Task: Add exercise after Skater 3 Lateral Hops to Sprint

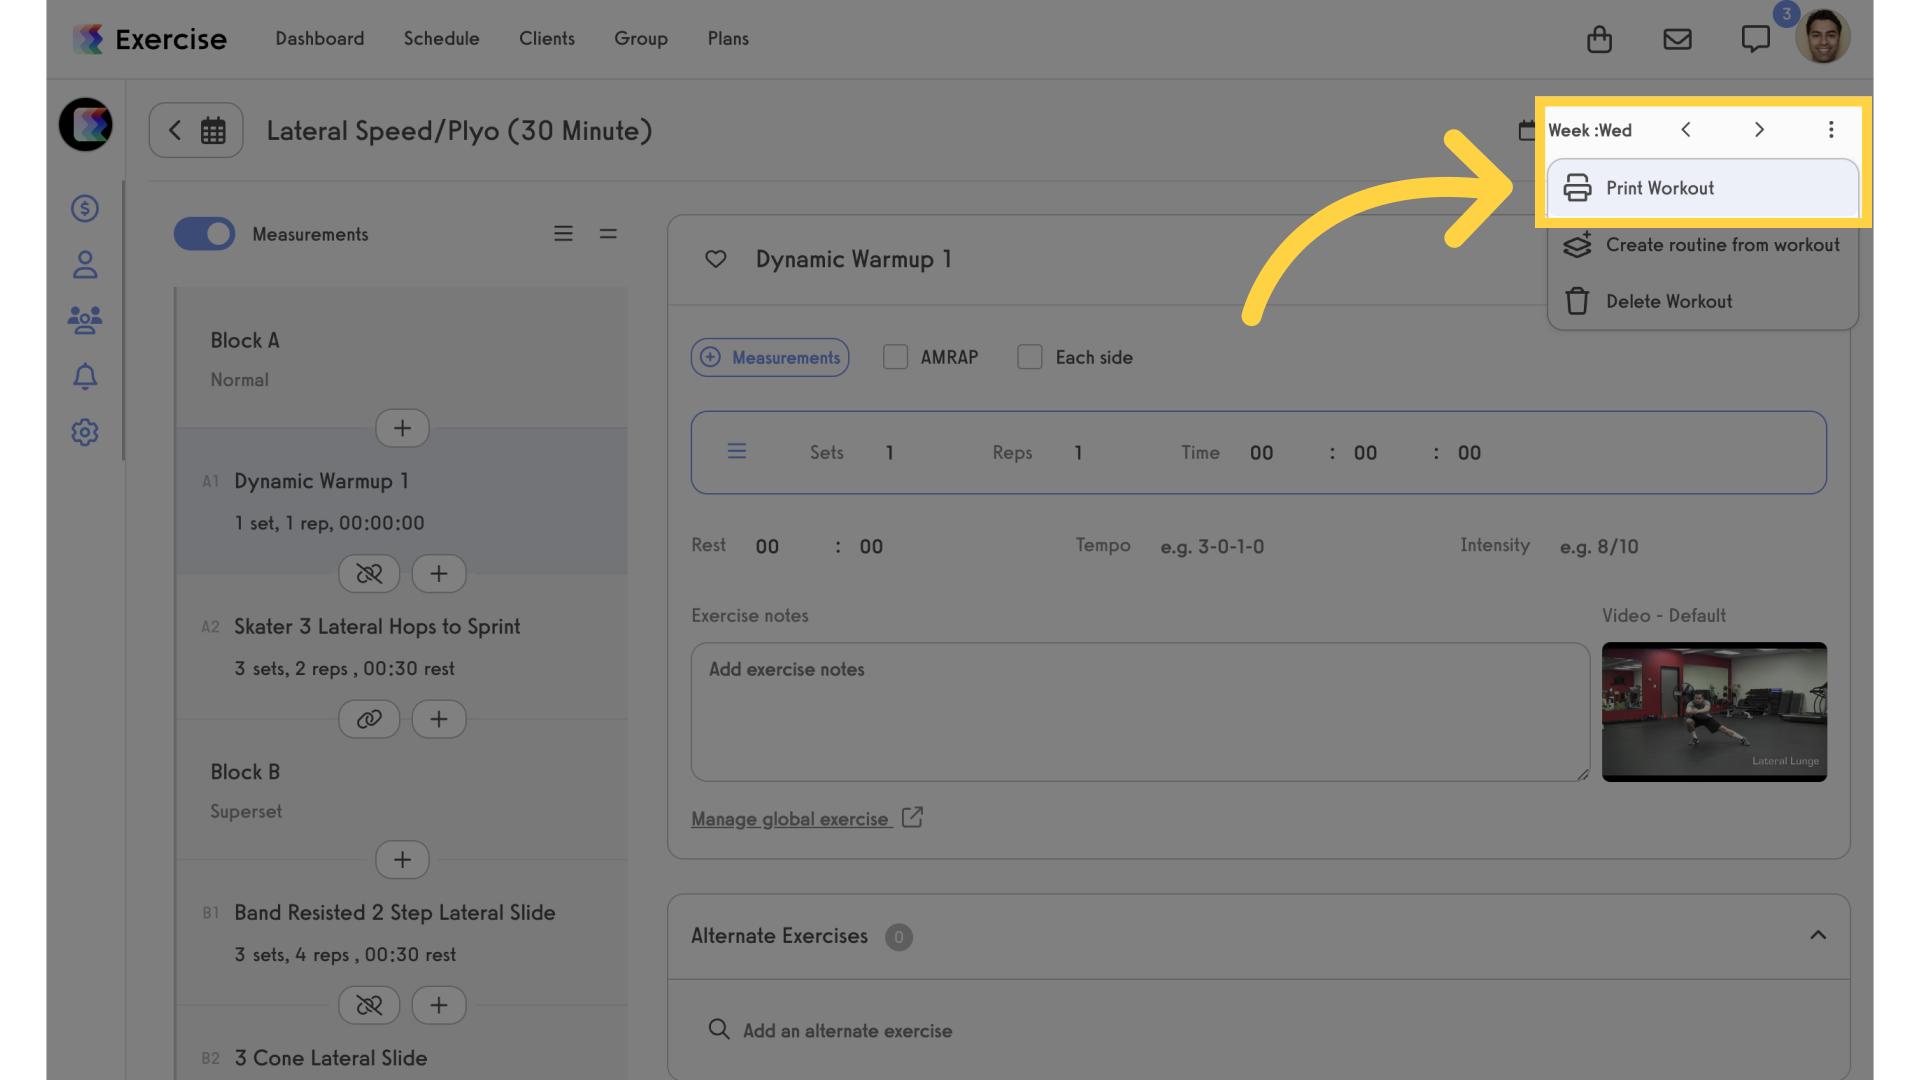Action: 439,719
